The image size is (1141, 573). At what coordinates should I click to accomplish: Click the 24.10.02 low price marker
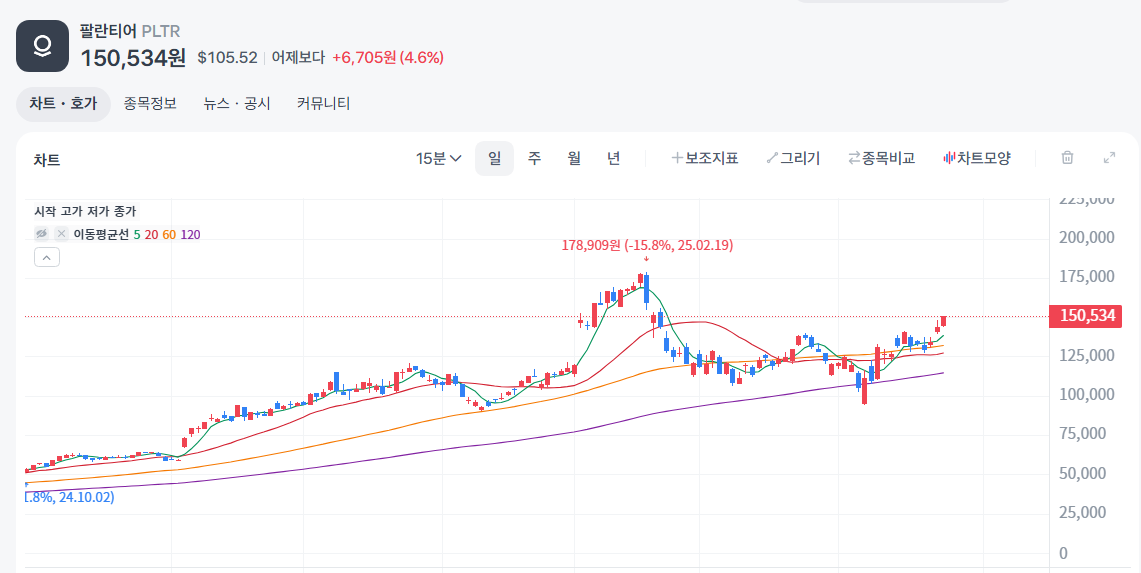70,498
